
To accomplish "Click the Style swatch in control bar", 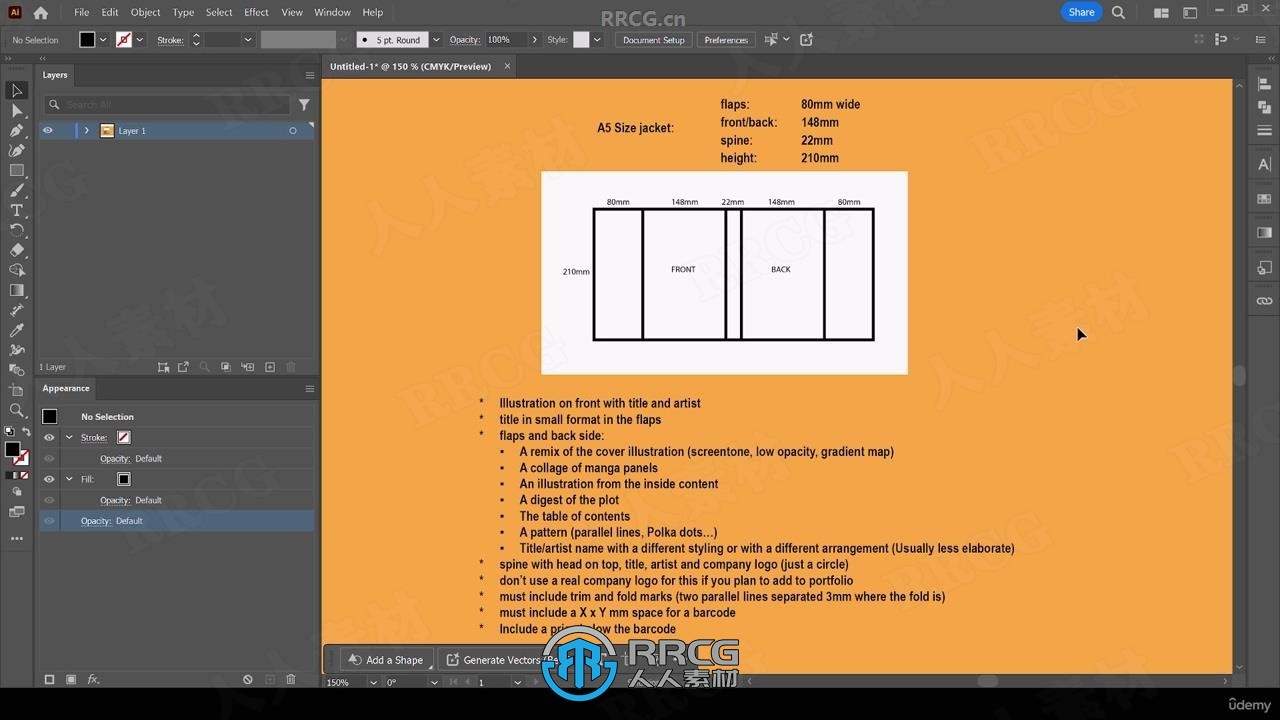I will coord(581,40).
